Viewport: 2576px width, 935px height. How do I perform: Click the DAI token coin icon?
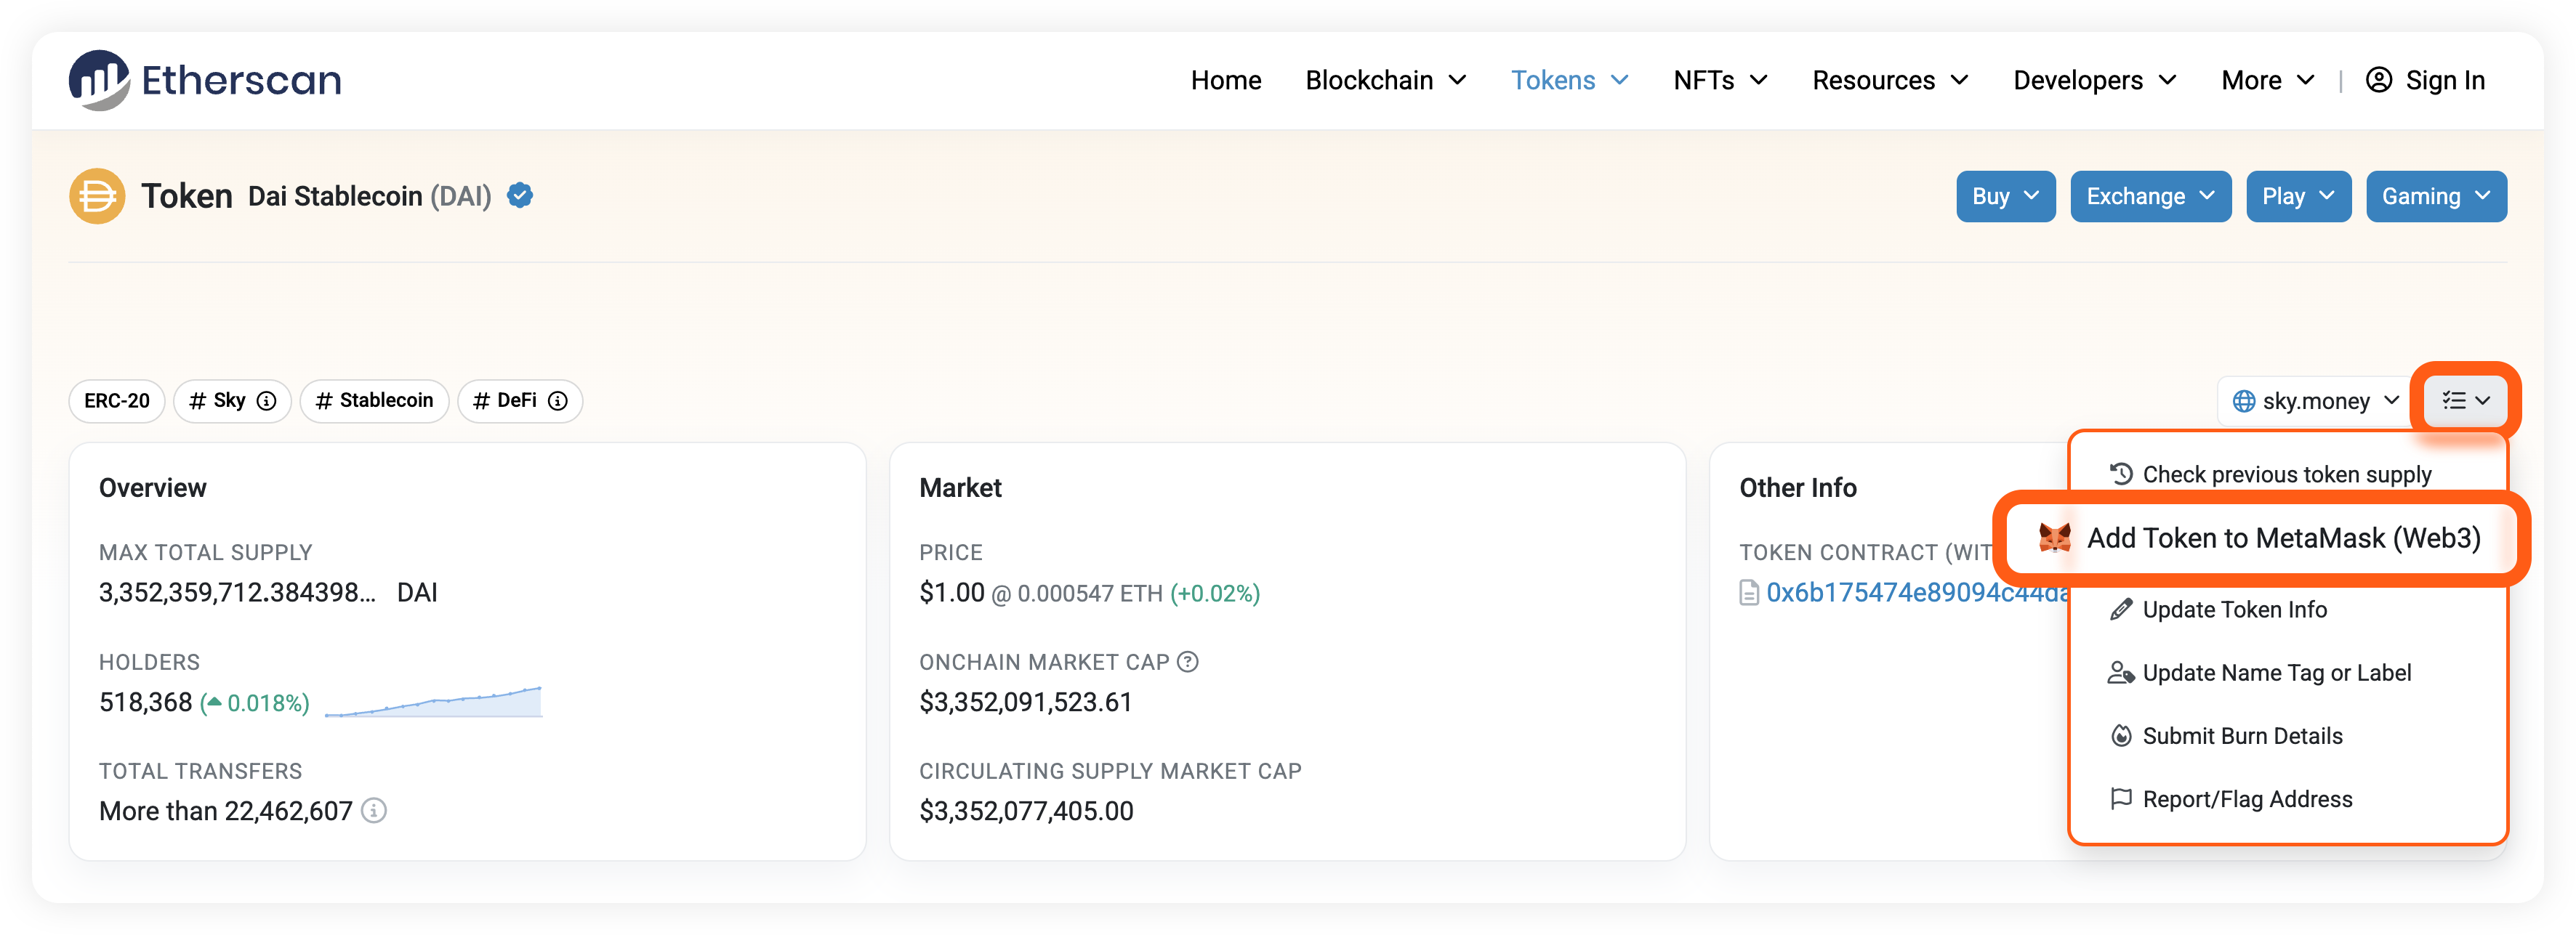point(97,196)
